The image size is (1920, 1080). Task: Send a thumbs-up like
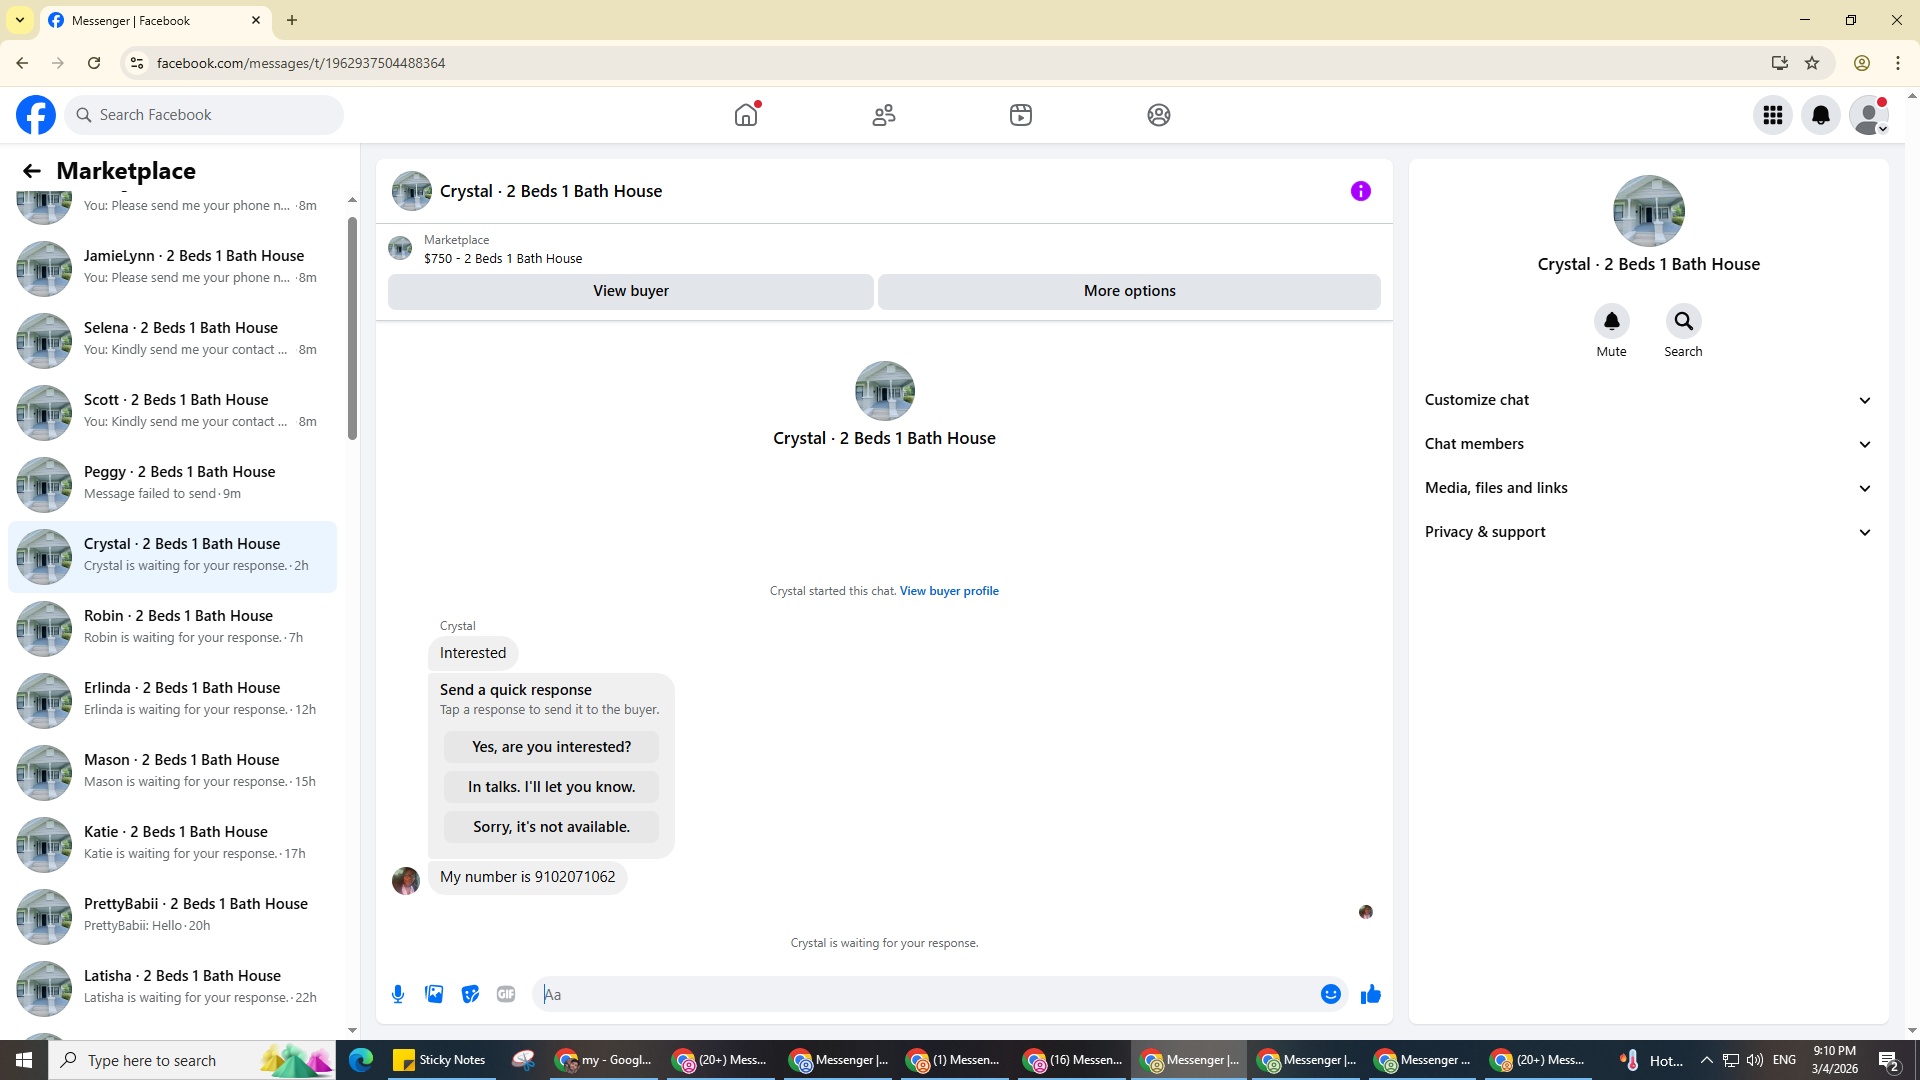click(1370, 994)
